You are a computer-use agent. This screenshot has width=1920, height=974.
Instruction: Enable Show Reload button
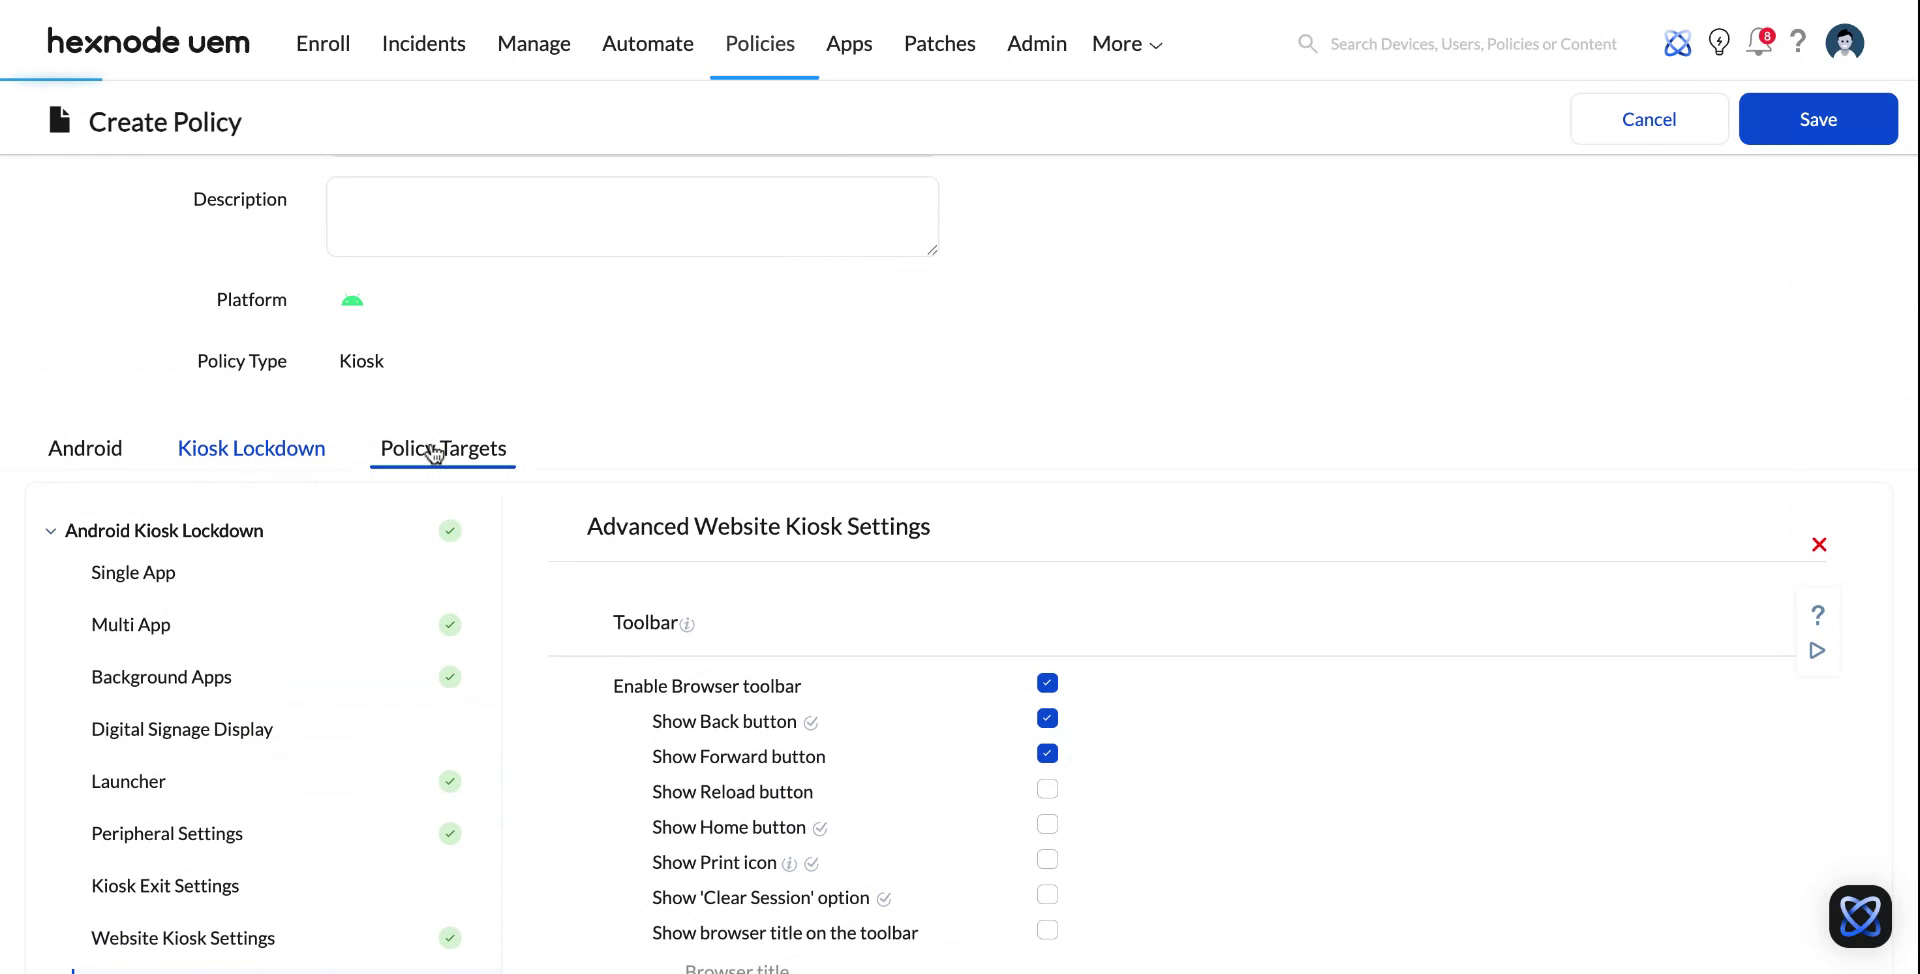(x=1047, y=789)
